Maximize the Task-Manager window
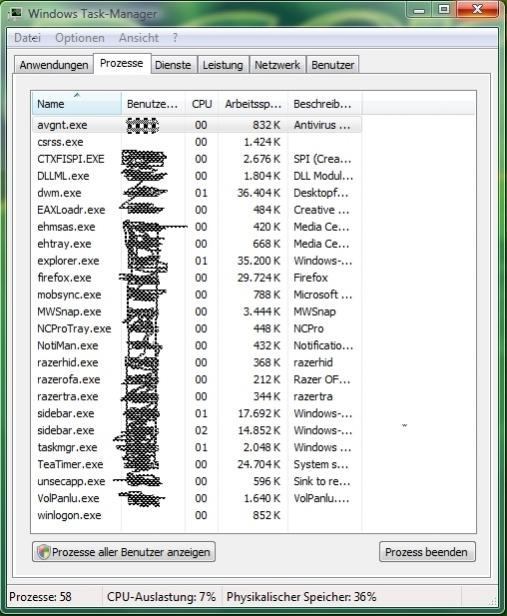The height and width of the screenshot is (616, 507). point(444,9)
